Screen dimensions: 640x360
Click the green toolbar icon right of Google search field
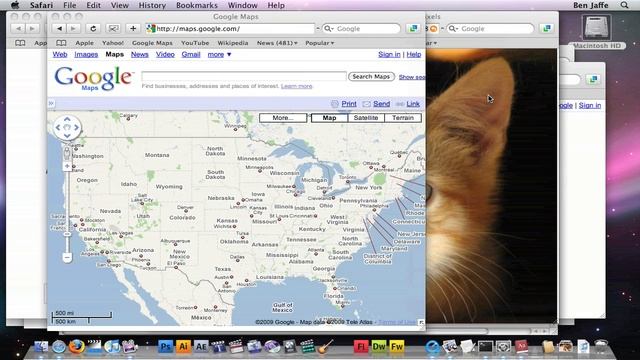[413, 28]
